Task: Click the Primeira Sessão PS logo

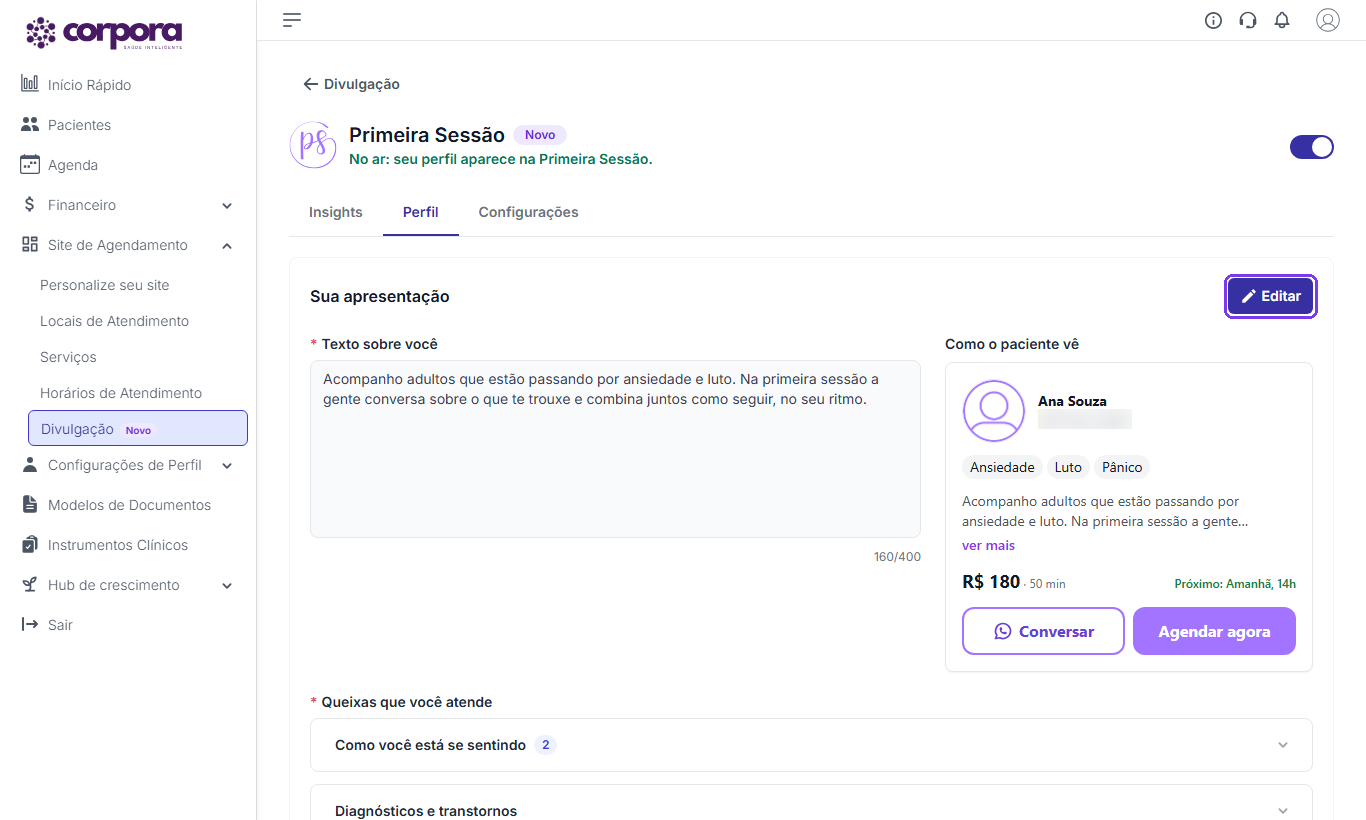Action: (x=313, y=145)
